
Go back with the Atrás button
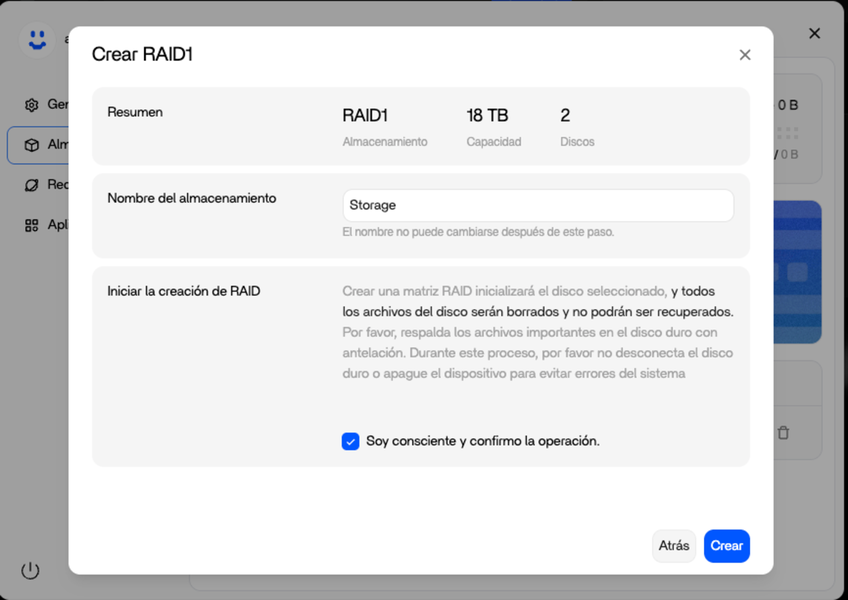click(x=674, y=546)
